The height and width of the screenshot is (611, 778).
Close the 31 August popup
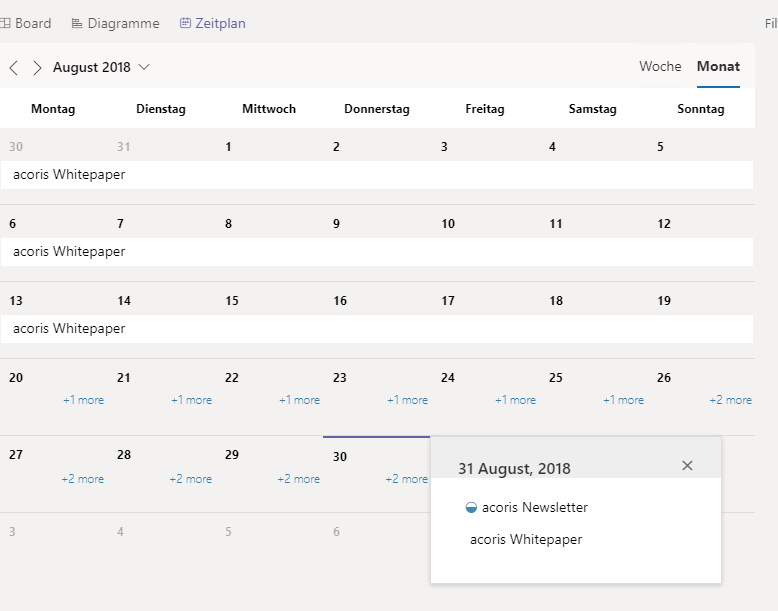687,465
